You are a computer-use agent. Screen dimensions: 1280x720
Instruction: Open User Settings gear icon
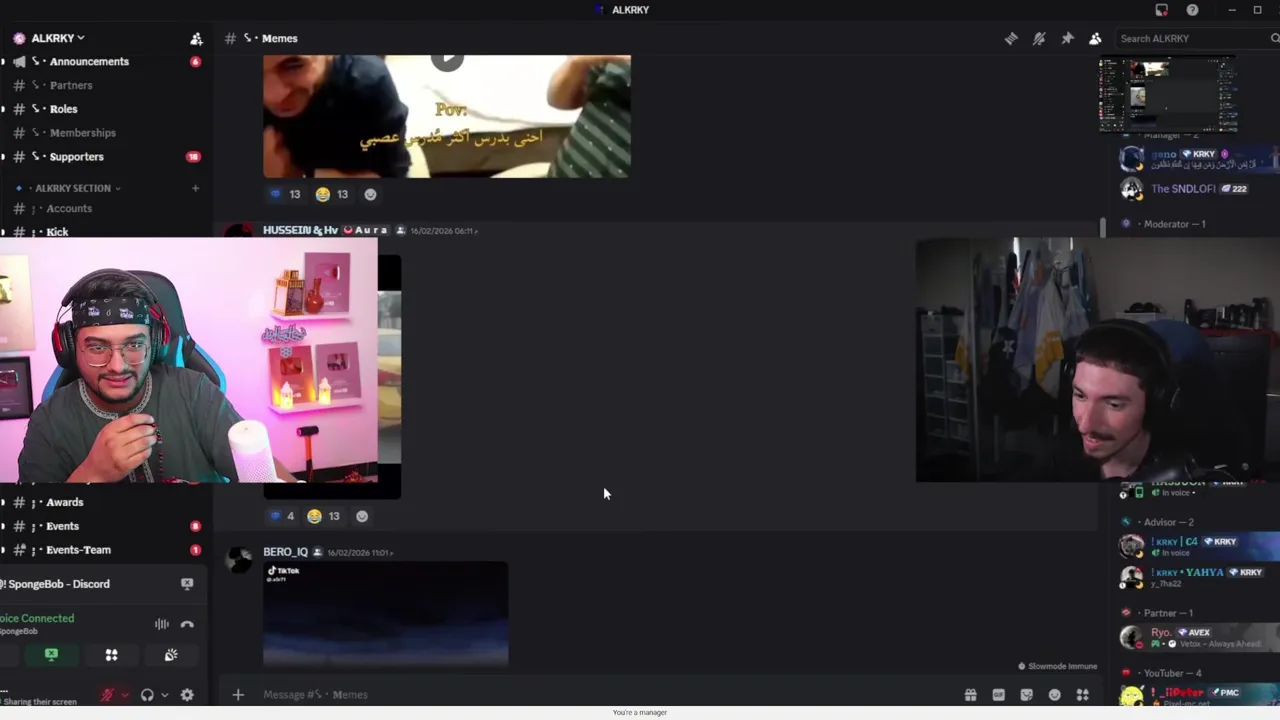[x=187, y=695]
